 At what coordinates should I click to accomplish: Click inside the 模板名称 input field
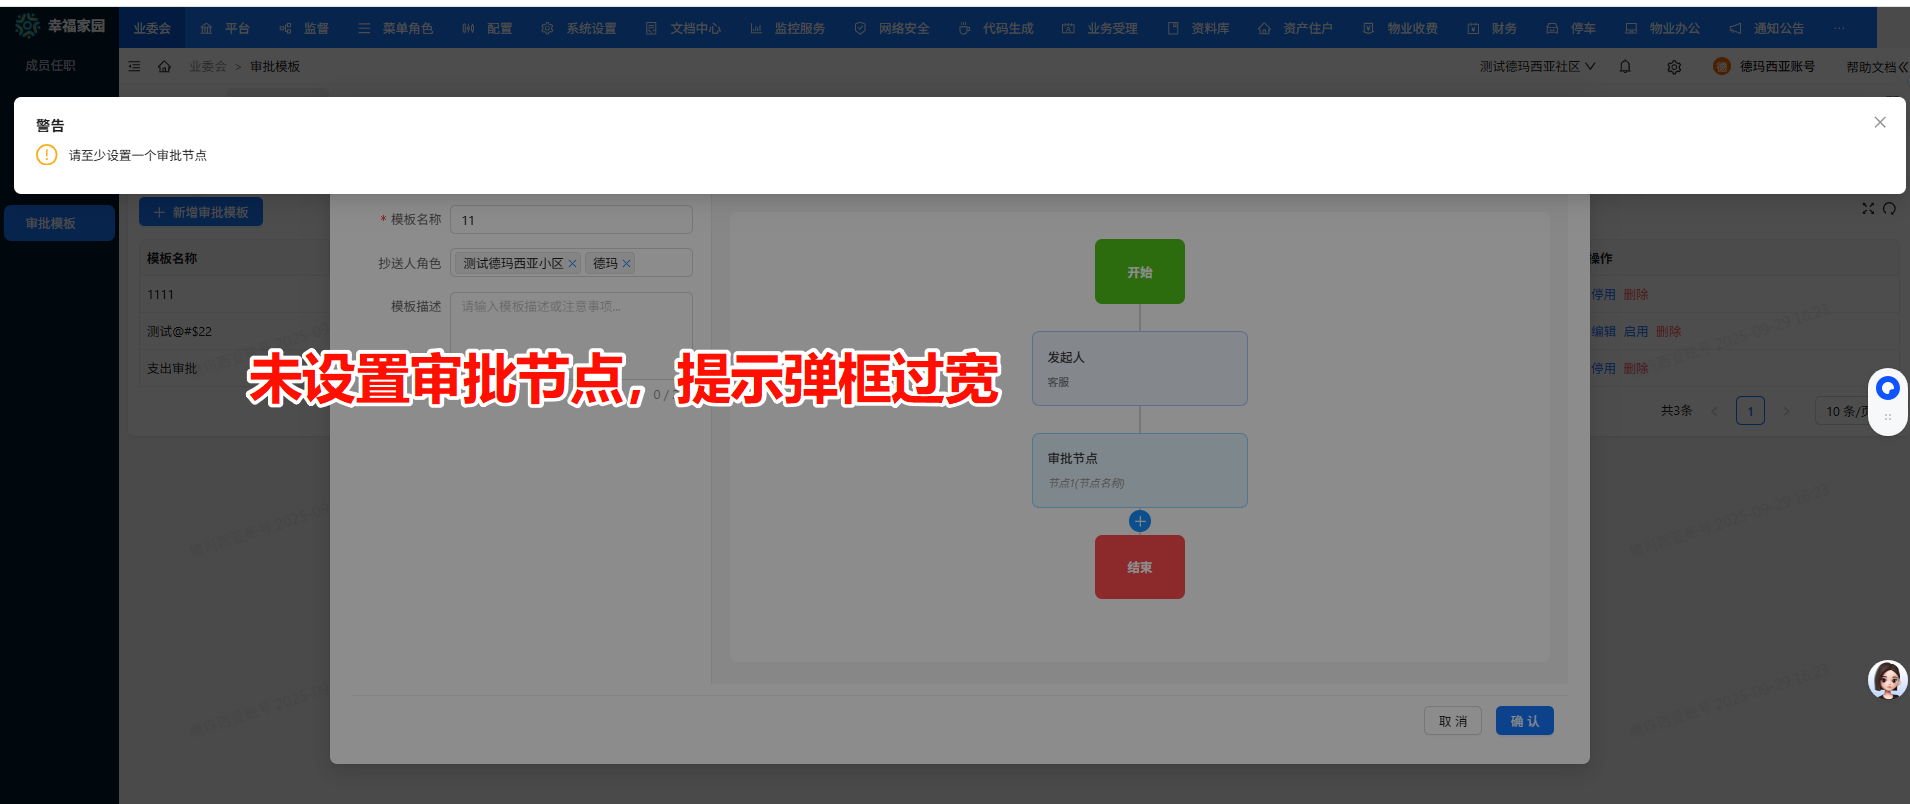click(x=571, y=220)
